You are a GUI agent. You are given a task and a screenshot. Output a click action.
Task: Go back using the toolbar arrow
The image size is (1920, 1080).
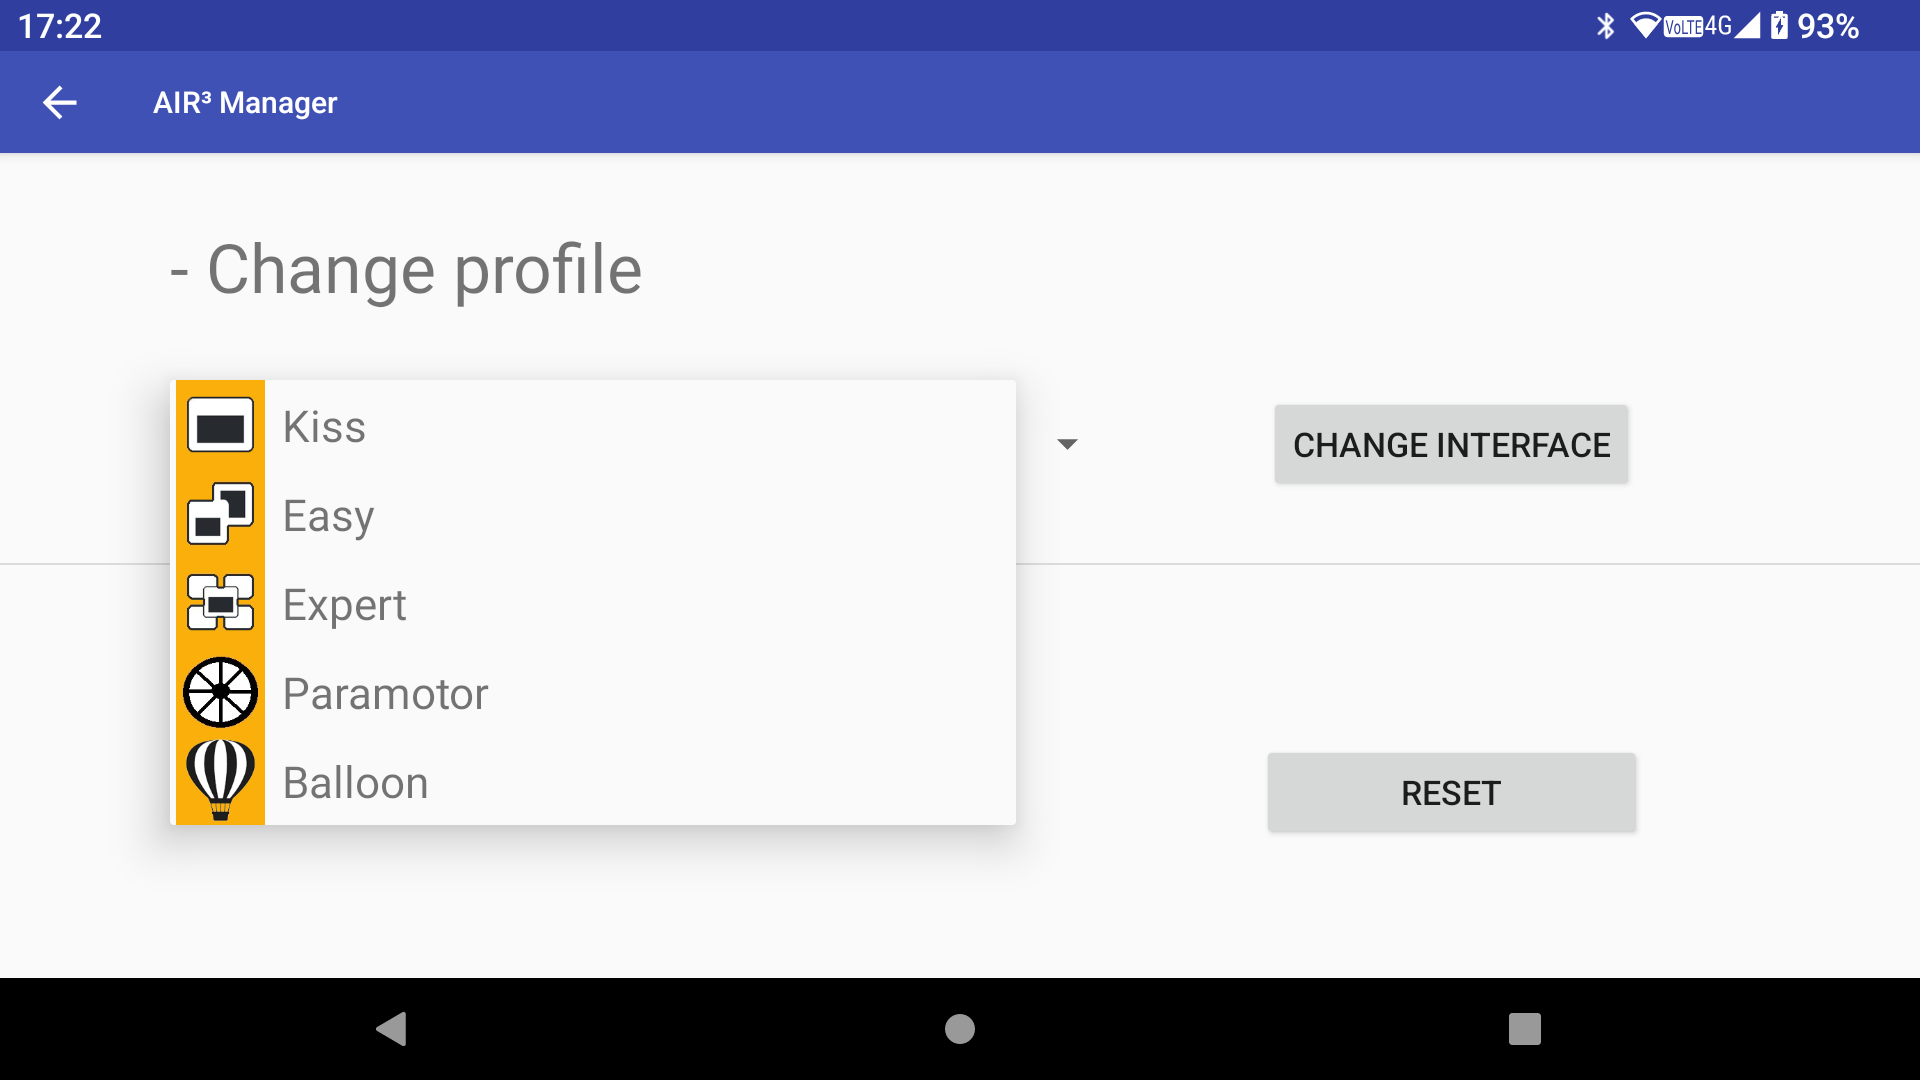pos(60,102)
